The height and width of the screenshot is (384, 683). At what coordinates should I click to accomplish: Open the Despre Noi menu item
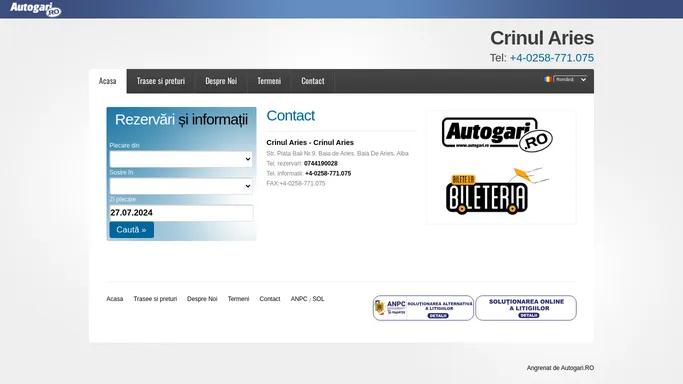(x=221, y=81)
